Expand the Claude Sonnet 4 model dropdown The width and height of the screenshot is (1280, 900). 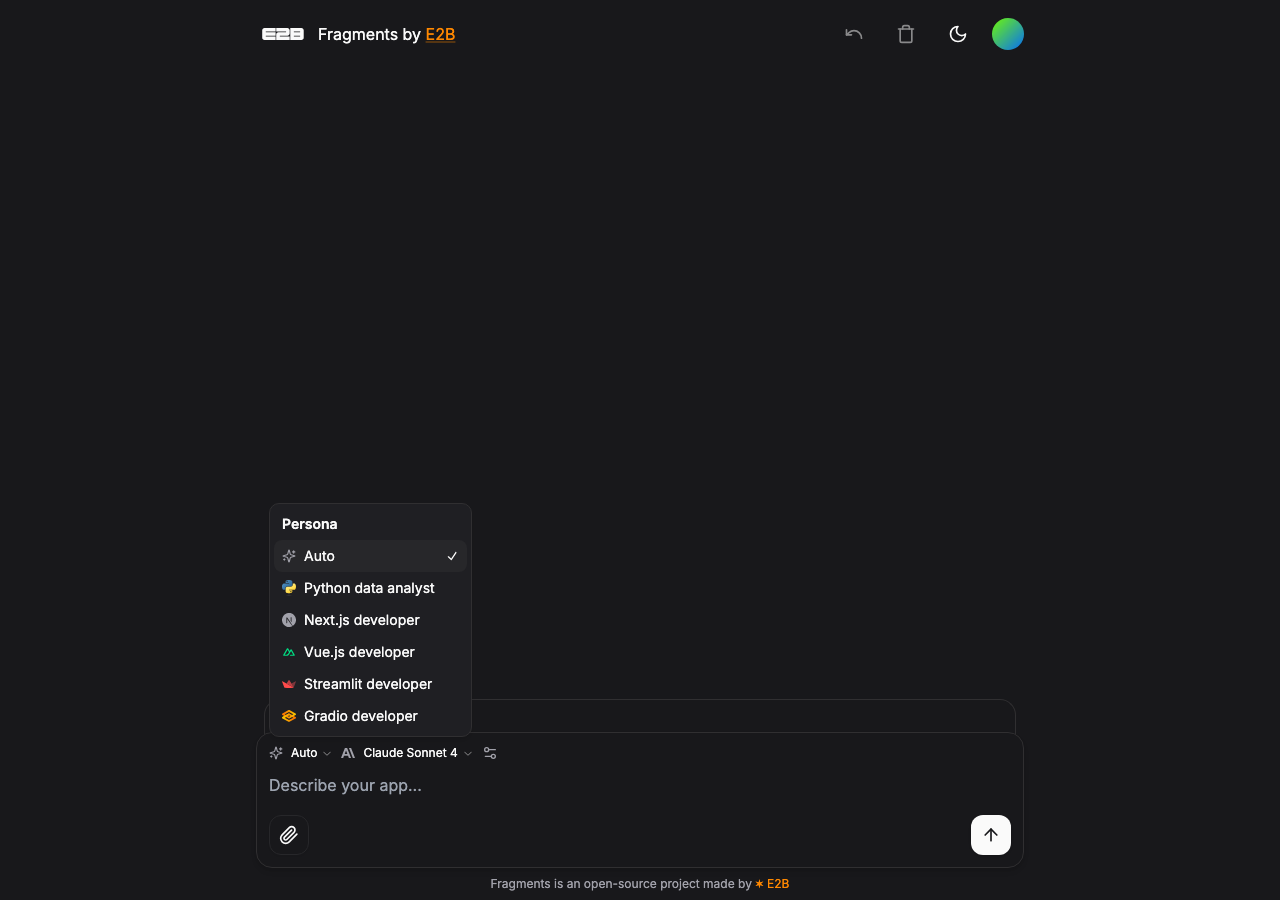[407, 753]
